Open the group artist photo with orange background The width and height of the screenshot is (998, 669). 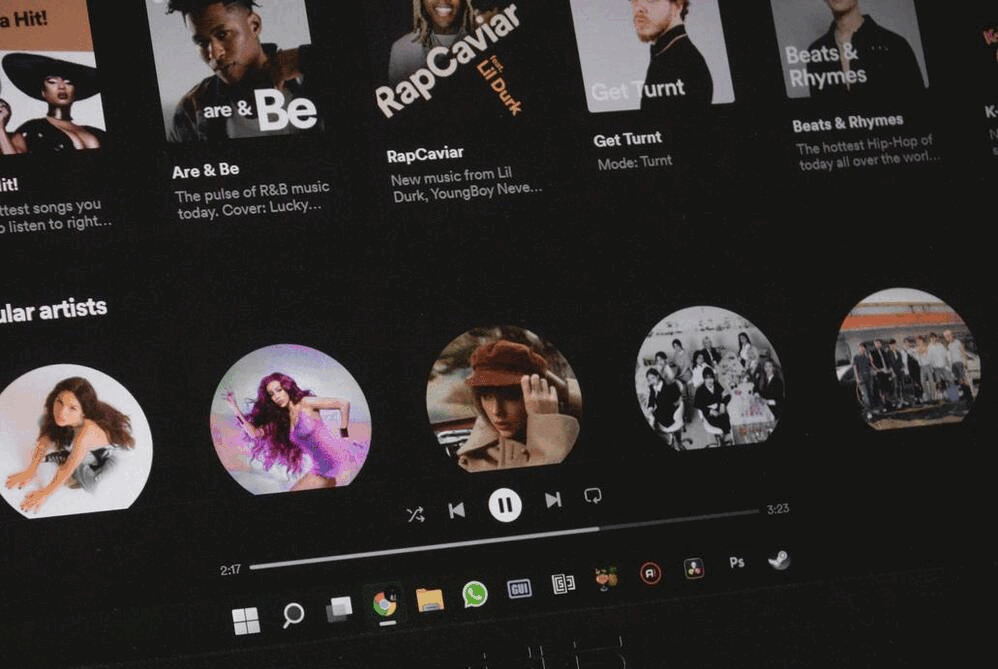coord(908,358)
